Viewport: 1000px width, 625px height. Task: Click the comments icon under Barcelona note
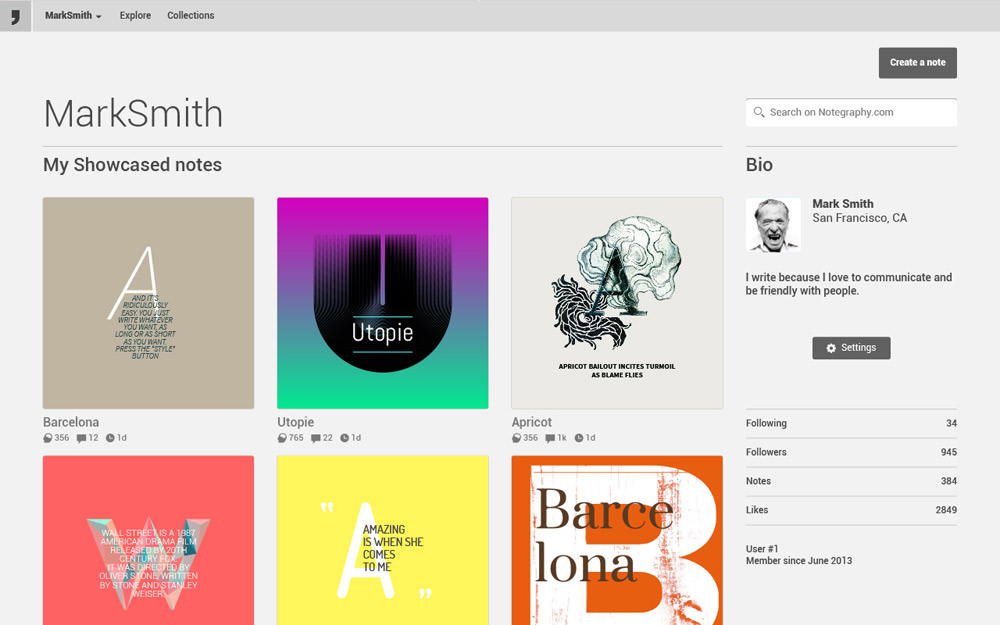click(82, 438)
